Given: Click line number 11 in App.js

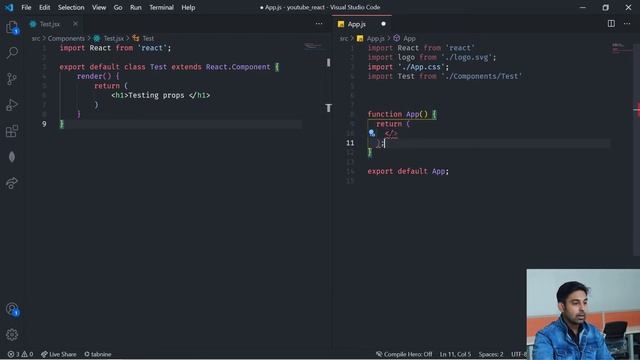Looking at the screenshot, I should click(350, 143).
